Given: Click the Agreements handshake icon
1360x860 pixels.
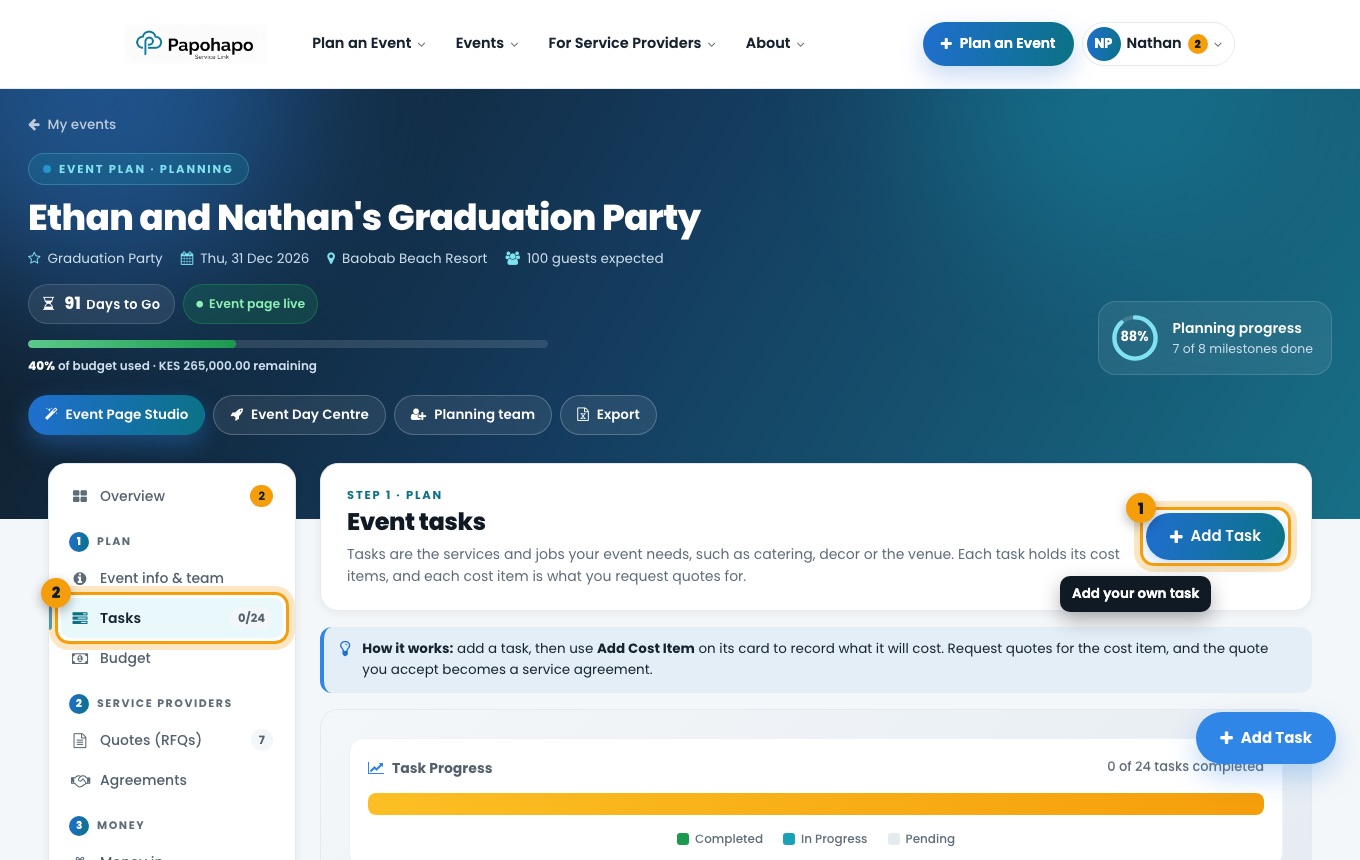Looking at the screenshot, I should [x=80, y=780].
